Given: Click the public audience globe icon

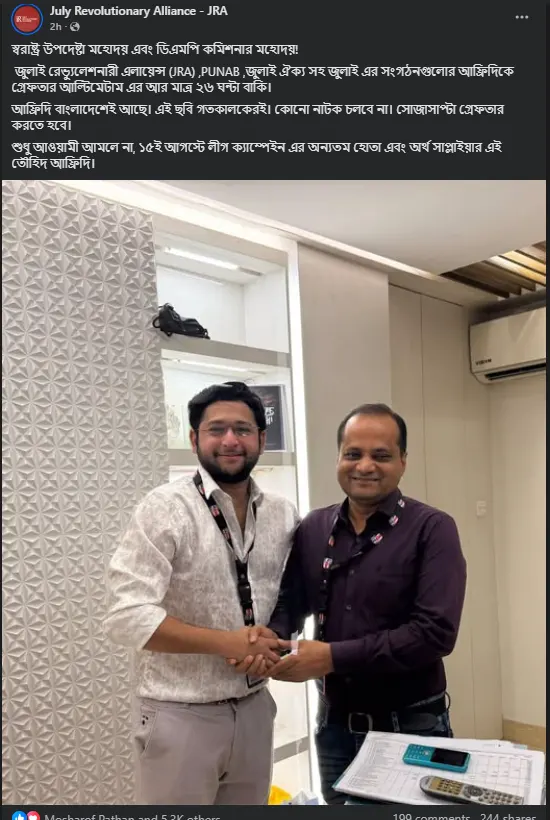Looking at the screenshot, I should click(75, 27).
